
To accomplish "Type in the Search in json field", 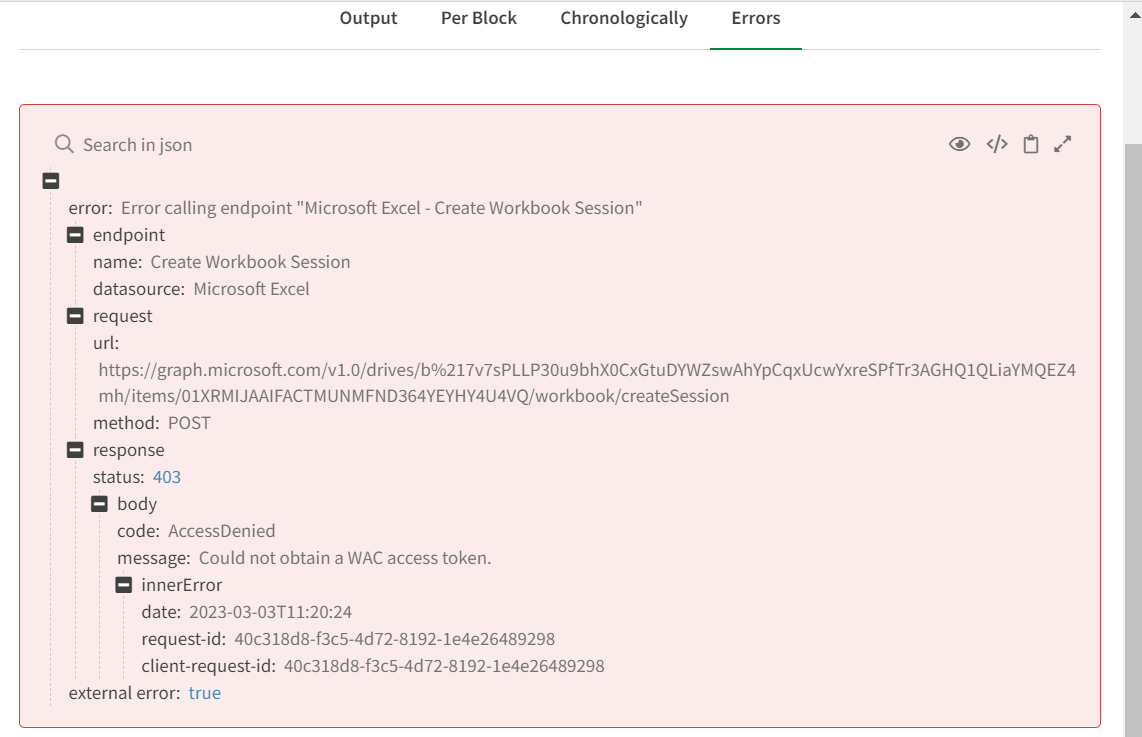I will point(300,145).
